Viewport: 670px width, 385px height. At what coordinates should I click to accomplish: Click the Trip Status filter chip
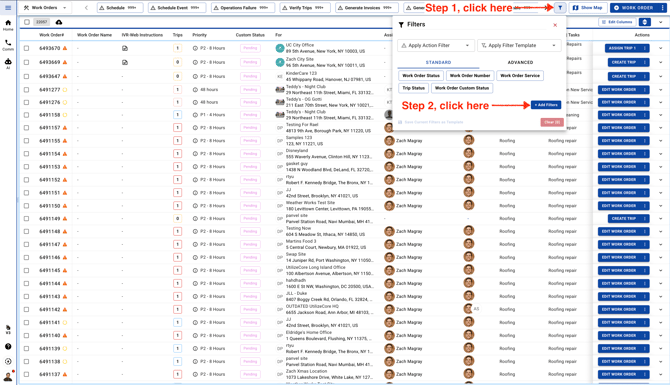(414, 88)
